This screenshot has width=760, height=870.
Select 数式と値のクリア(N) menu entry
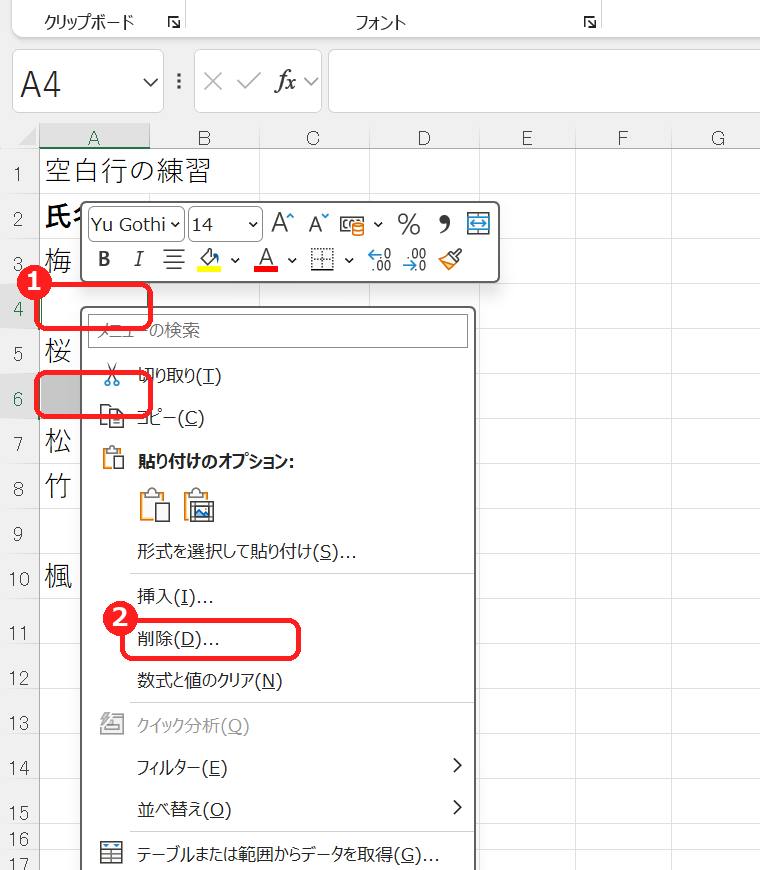pyautogui.click(x=210, y=681)
